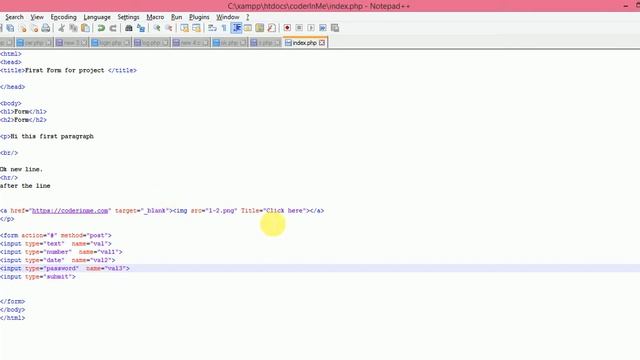The width and height of the screenshot is (640, 360).
Task: Toggle synchronize horizontal scrolling icon
Action: click(x=196, y=28)
